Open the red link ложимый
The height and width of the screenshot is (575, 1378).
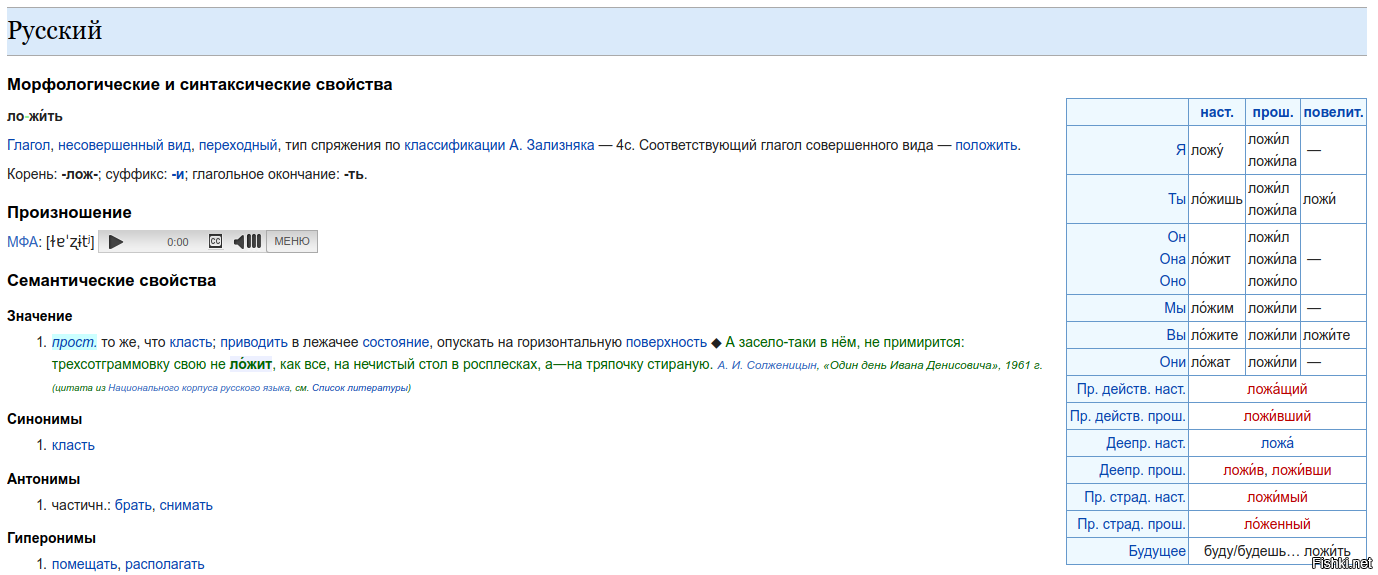tap(1276, 497)
